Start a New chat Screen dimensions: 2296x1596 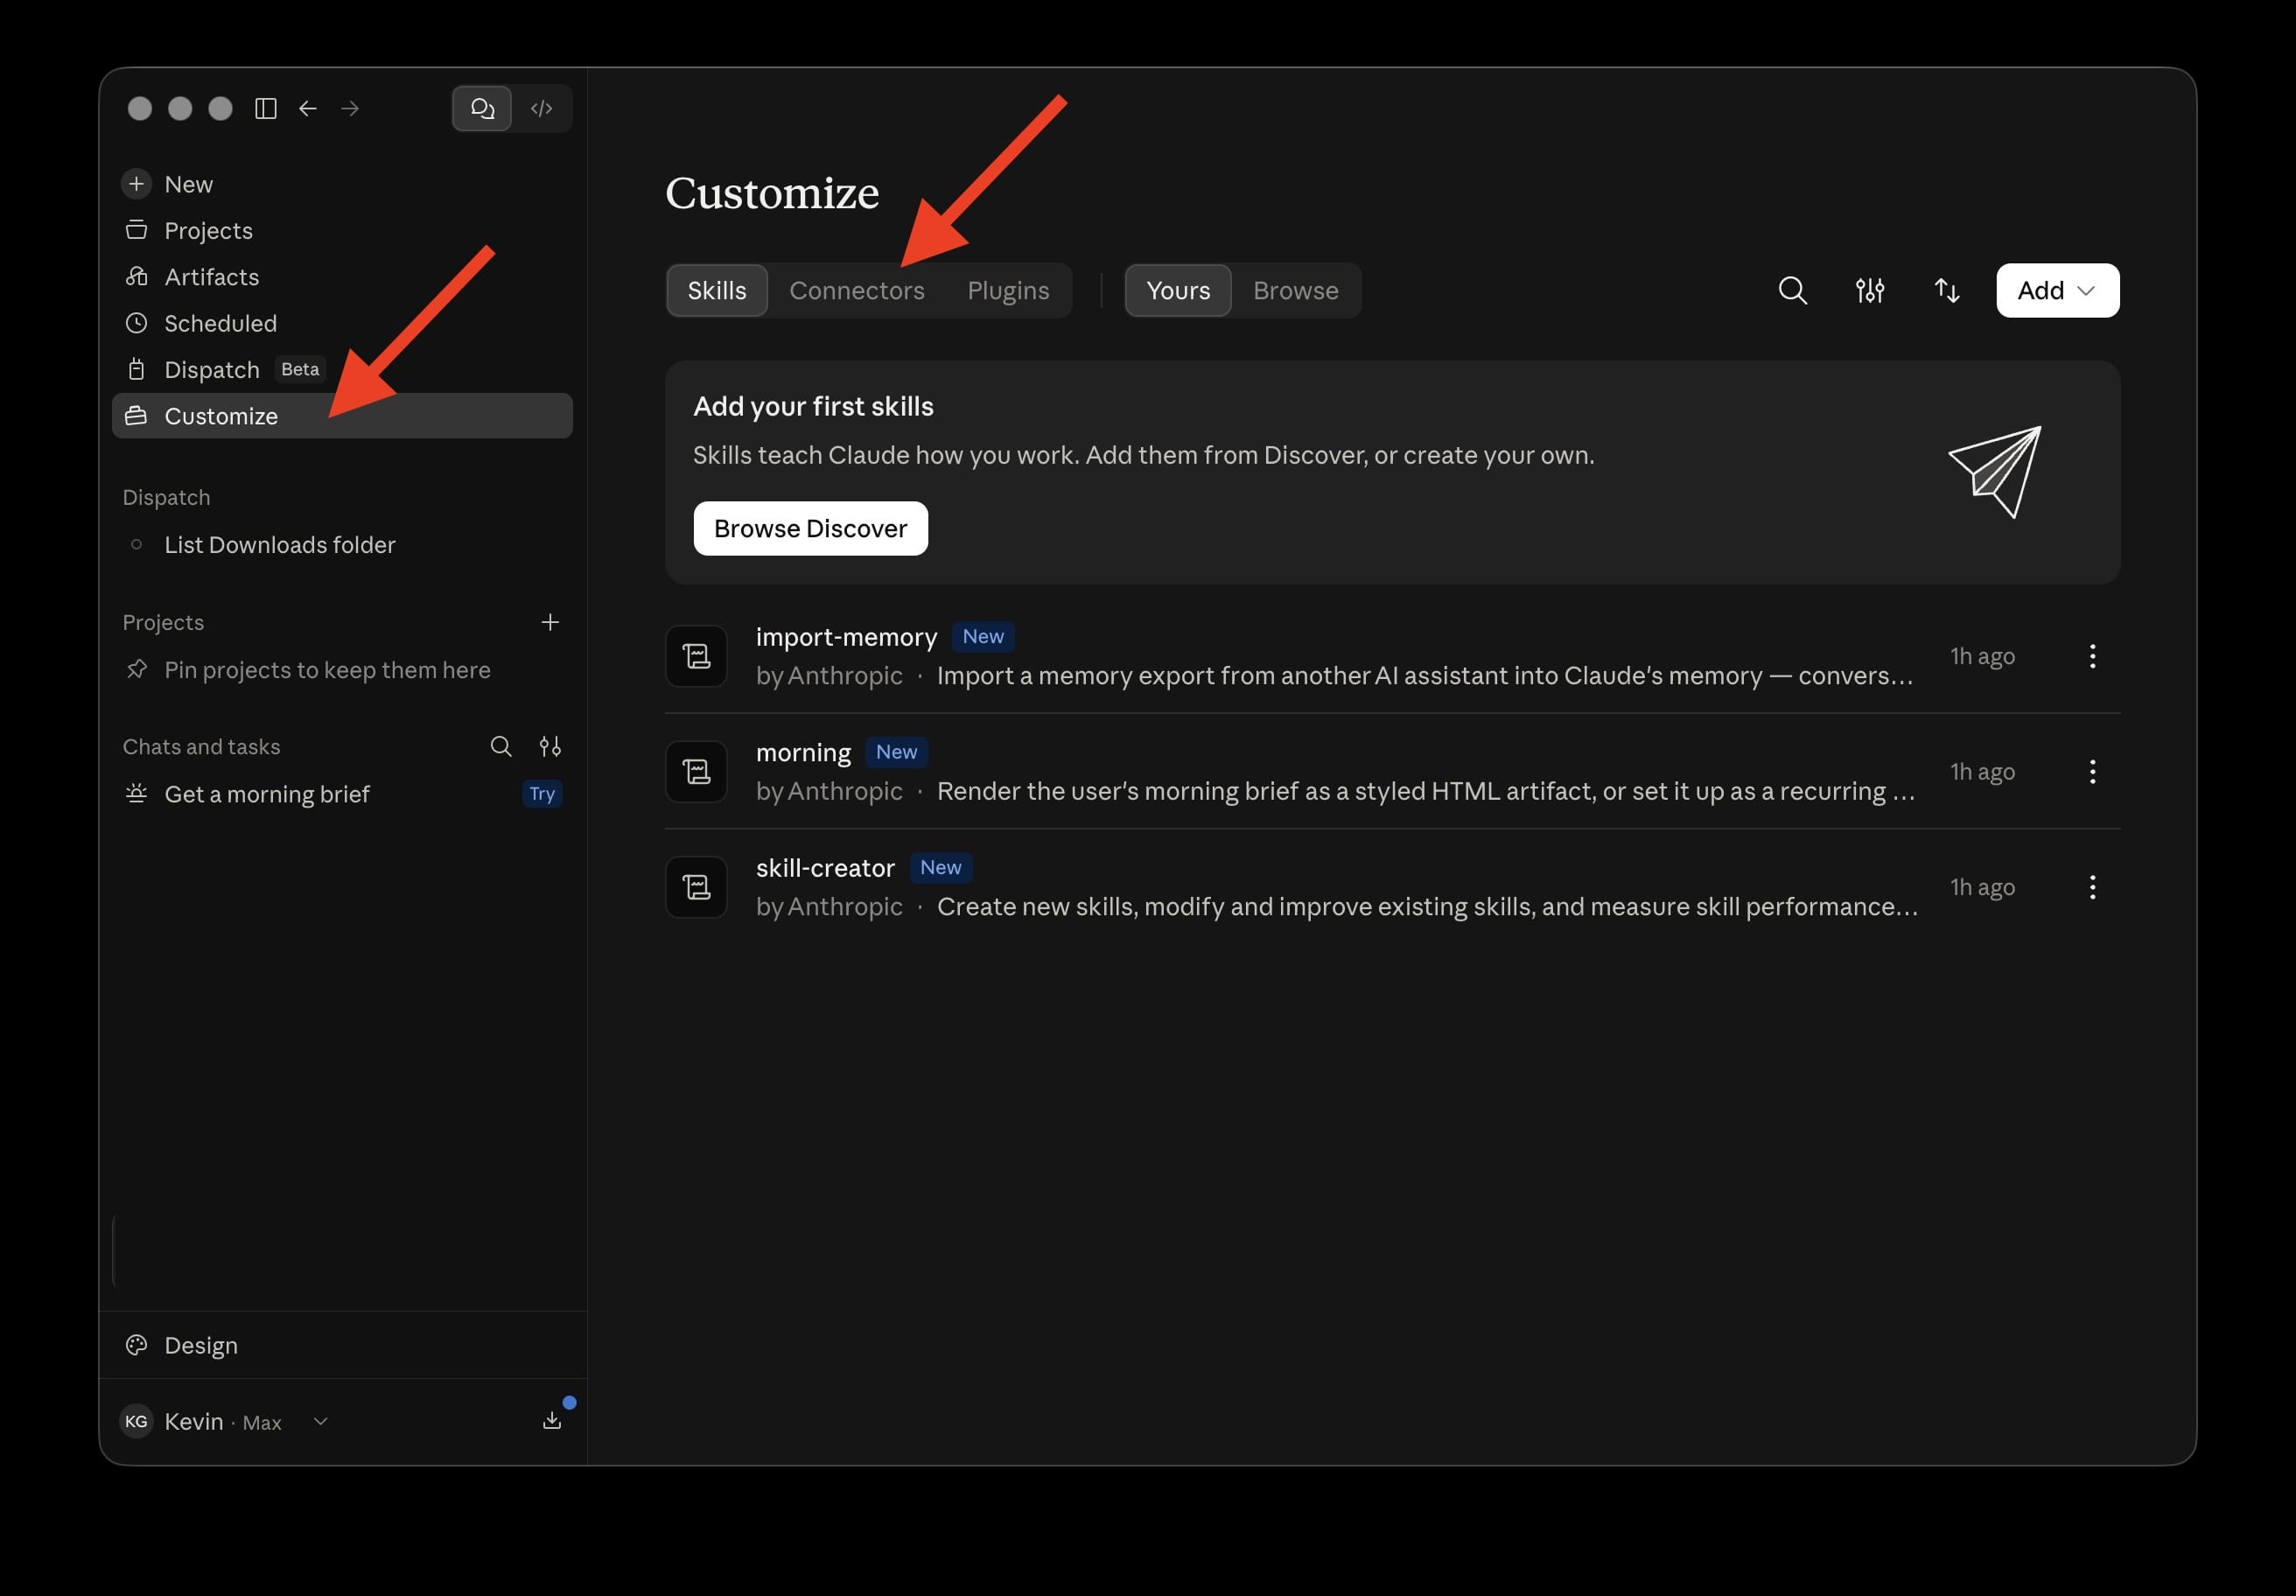(342, 184)
